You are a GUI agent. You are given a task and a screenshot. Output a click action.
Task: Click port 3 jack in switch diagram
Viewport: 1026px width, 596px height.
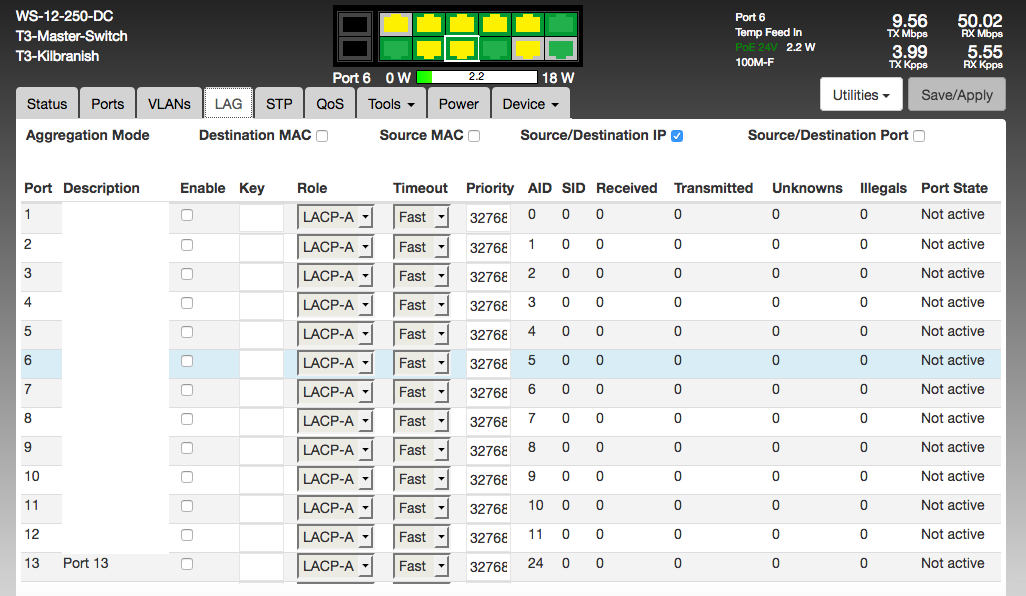(429, 24)
